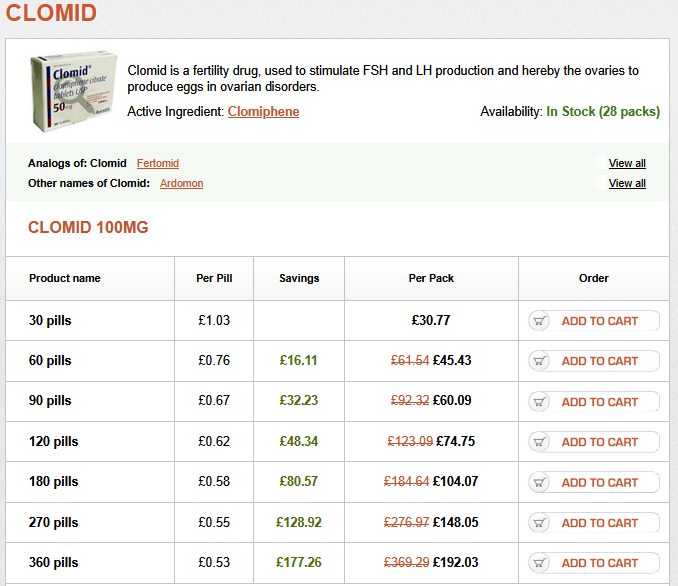Click the Per Pill column header
Screen dimensions: 678x586
coord(214,278)
